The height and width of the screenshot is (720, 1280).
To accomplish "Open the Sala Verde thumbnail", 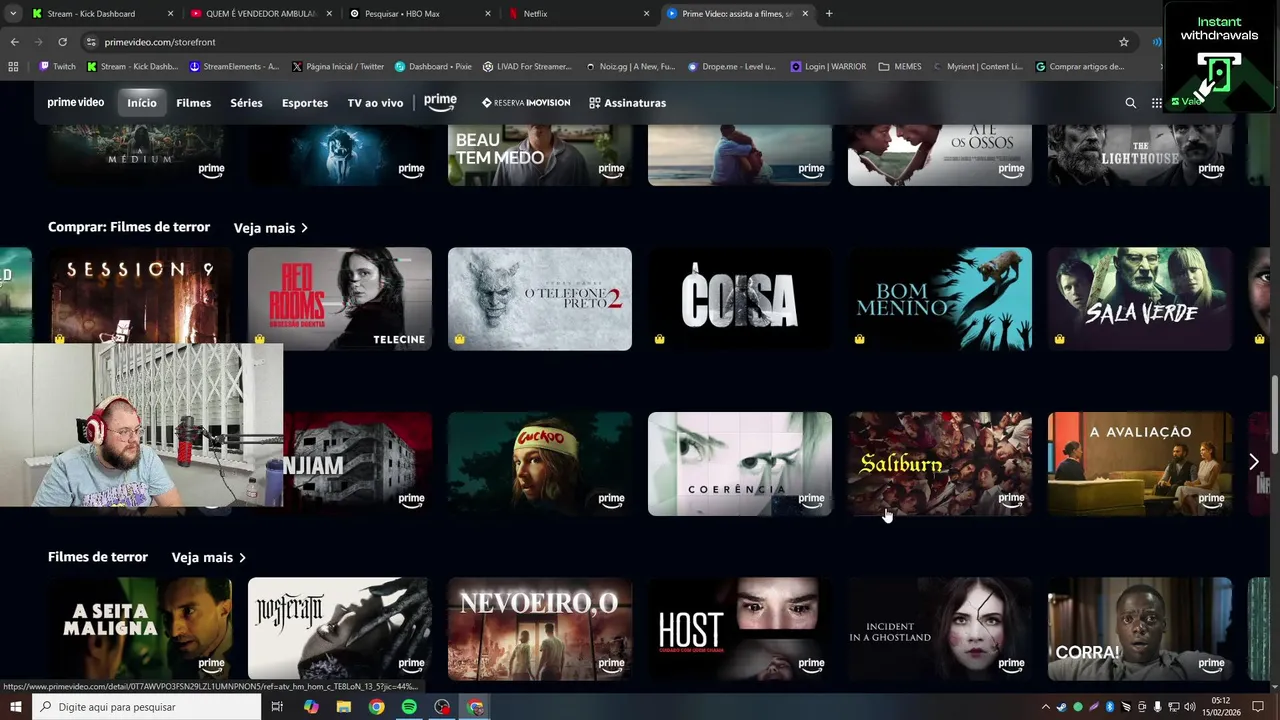I will pos(1140,298).
